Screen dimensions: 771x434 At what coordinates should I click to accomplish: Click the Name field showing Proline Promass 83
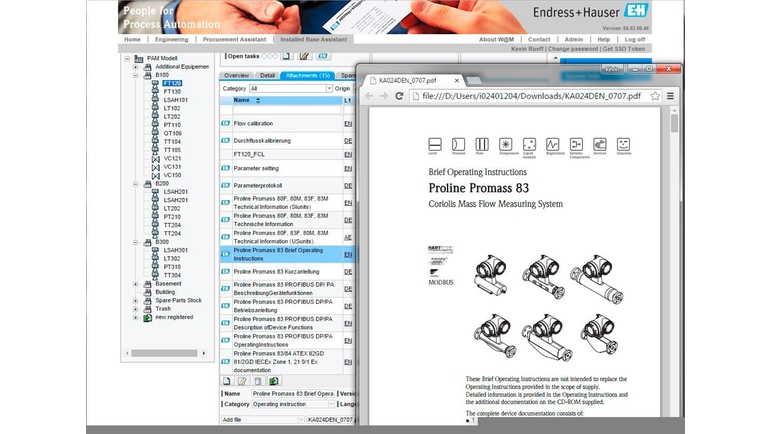pyautogui.click(x=293, y=394)
